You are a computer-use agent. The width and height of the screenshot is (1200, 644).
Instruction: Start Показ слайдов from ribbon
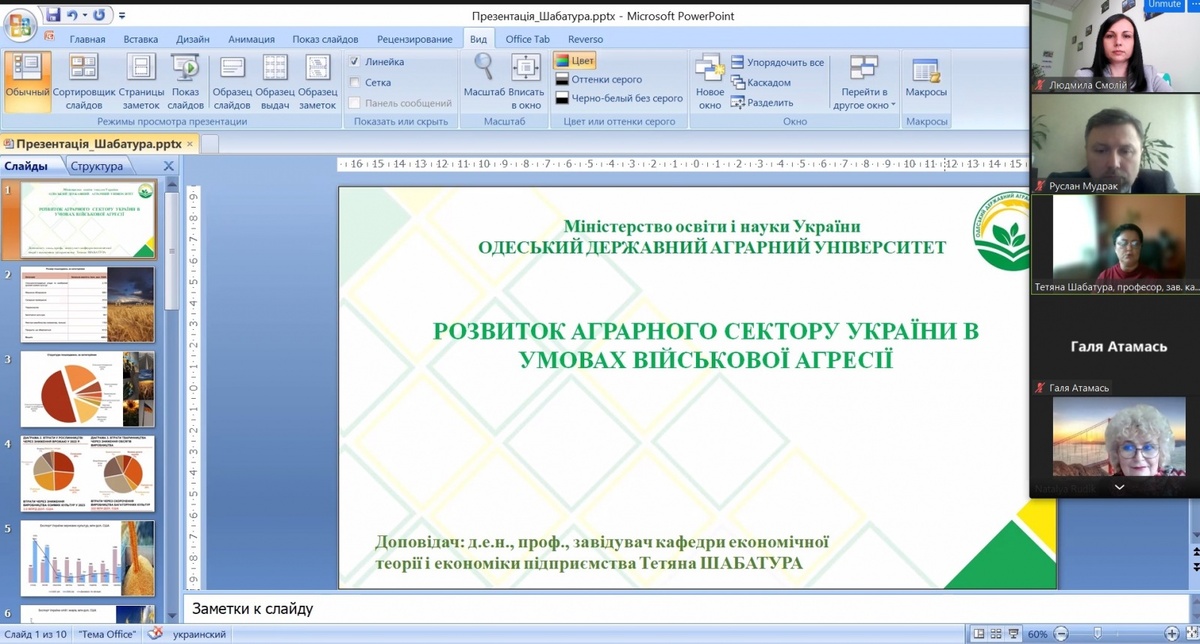[186, 82]
